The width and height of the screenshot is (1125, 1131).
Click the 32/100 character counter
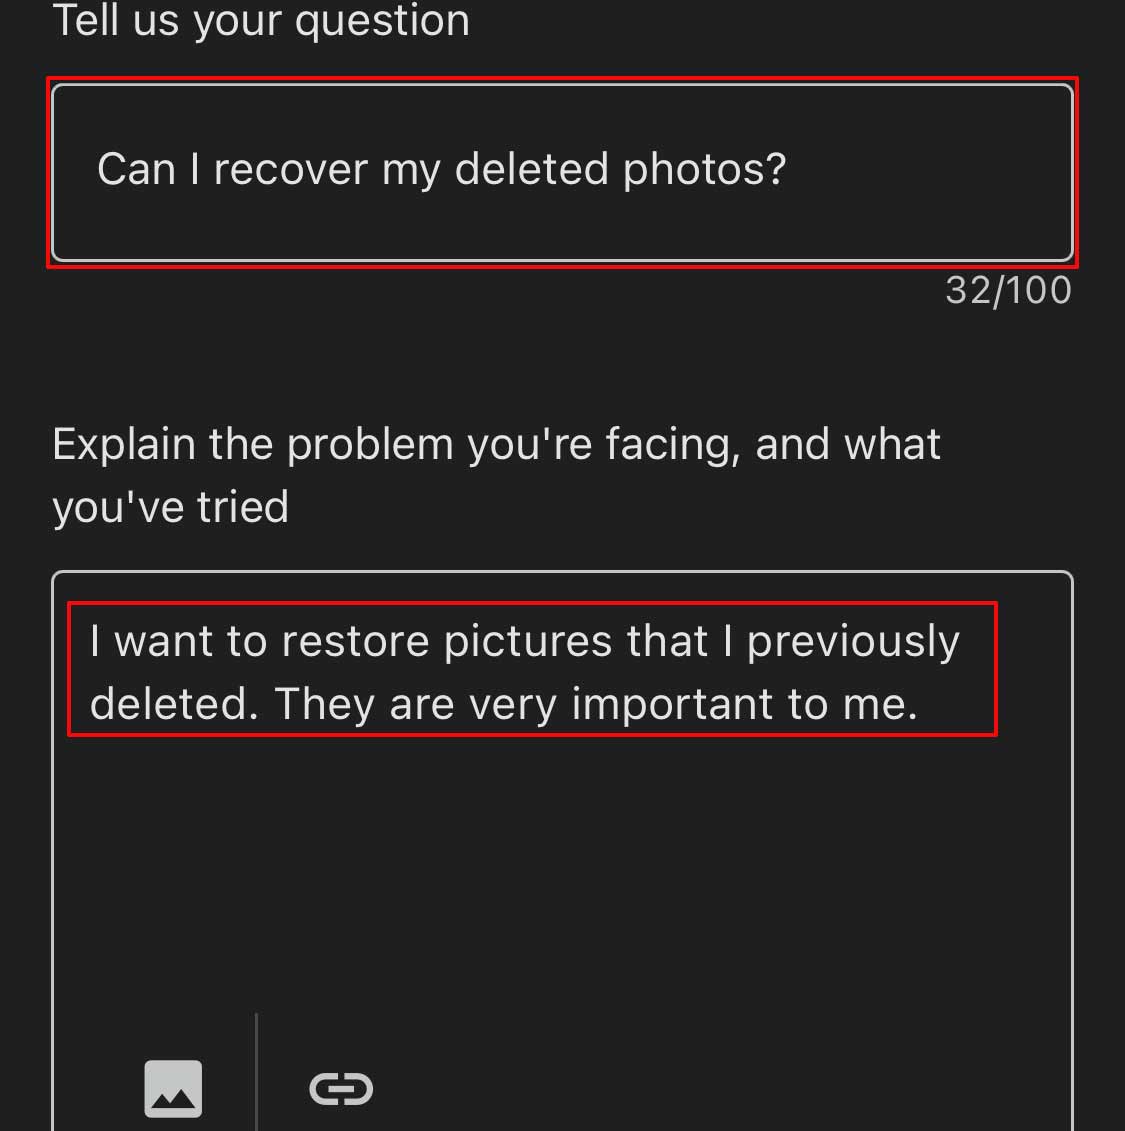1009,291
